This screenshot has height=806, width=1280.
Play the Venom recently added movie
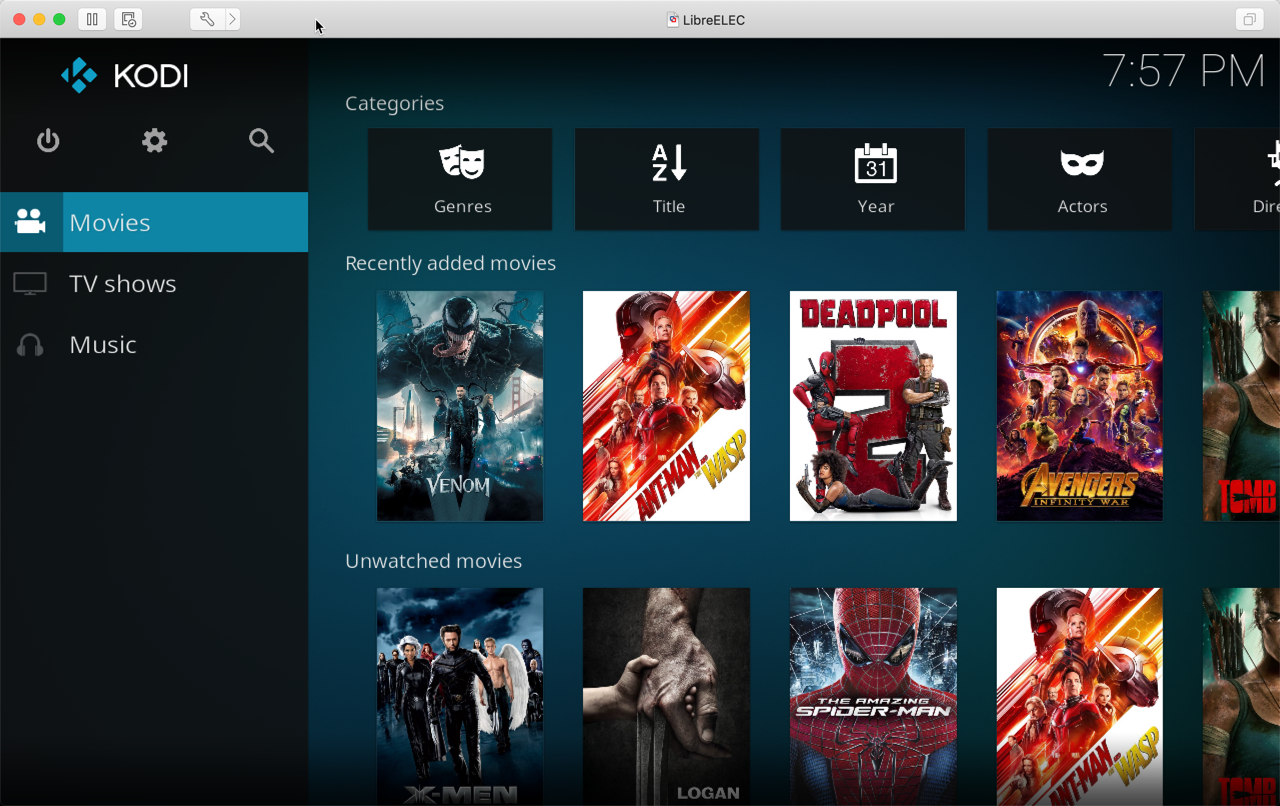click(x=460, y=406)
